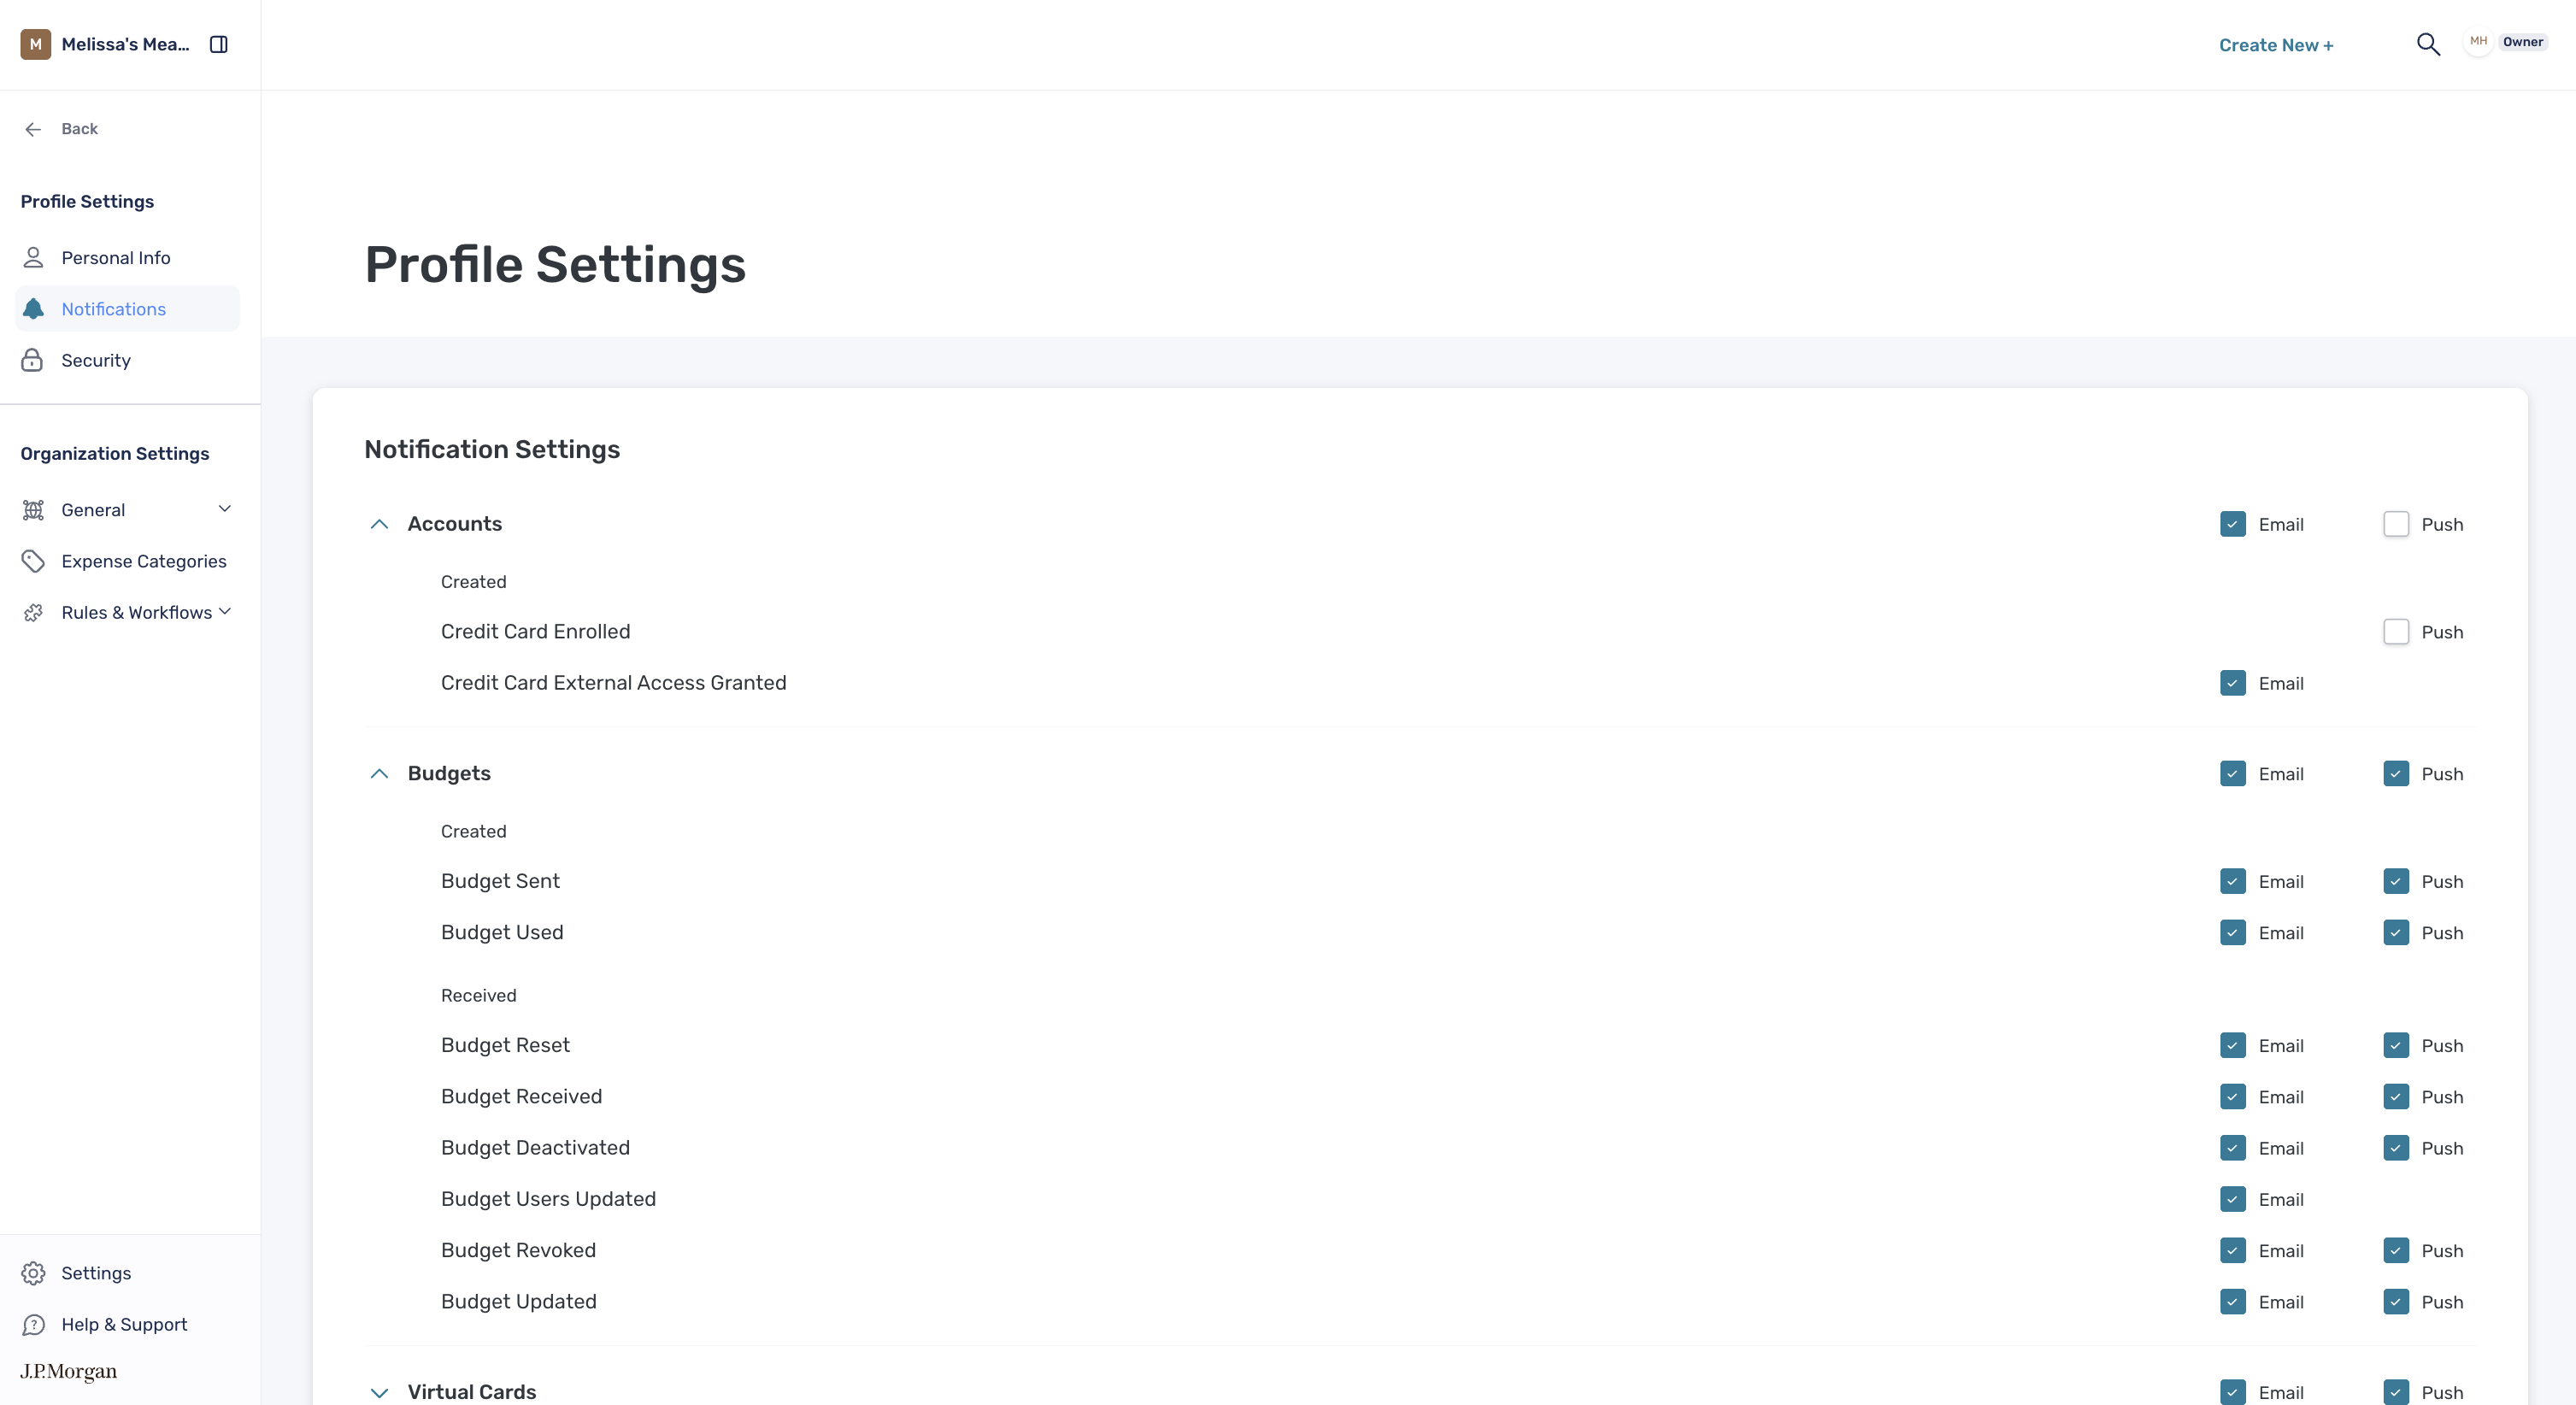The width and height of the screenshot is (2576, 1405).
Task: Open Help & Support link
Action: click(124, 1324)
